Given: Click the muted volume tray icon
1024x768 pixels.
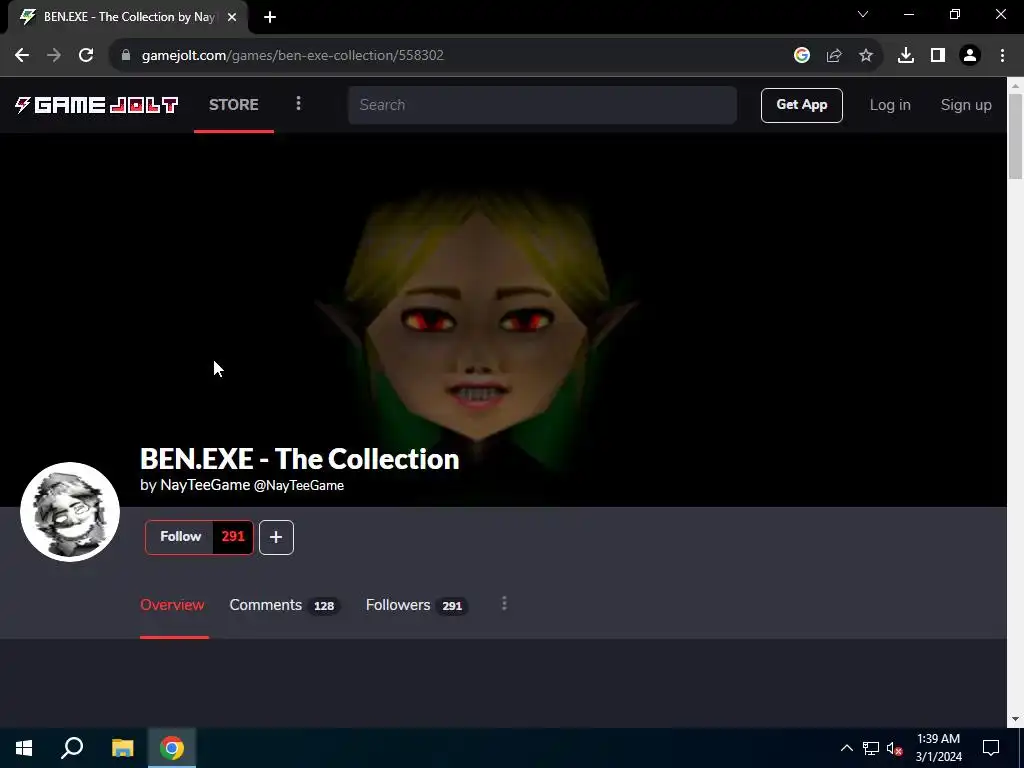Looking at the screenshot, I should (x=895, y=748).
